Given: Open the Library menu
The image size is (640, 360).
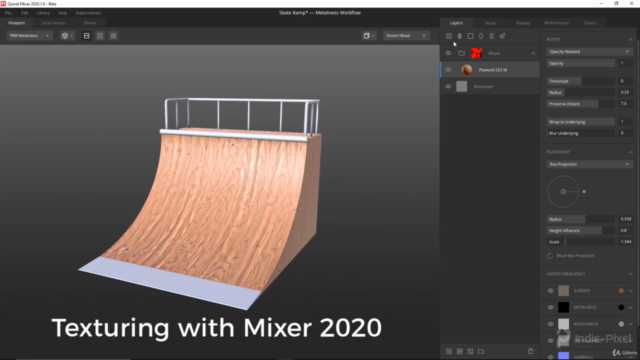Looking at the screenshot, I should [43, 13].
